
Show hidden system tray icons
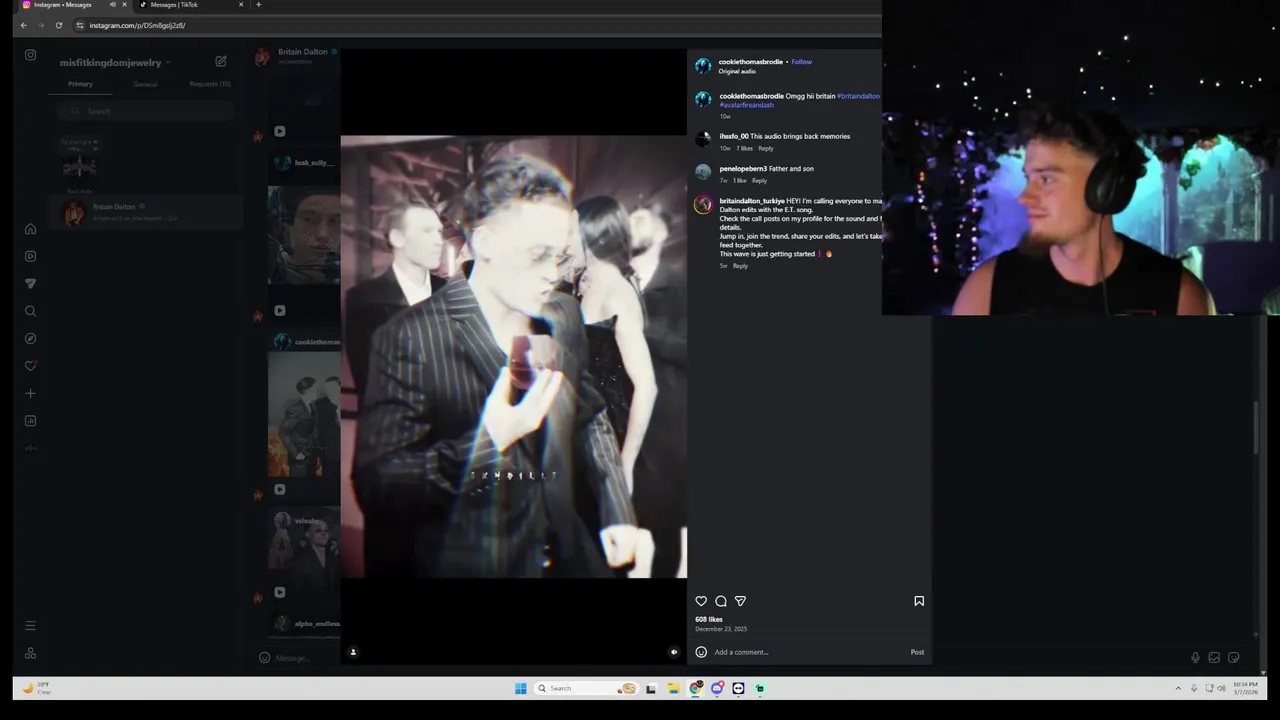(x=1178, y=688)
